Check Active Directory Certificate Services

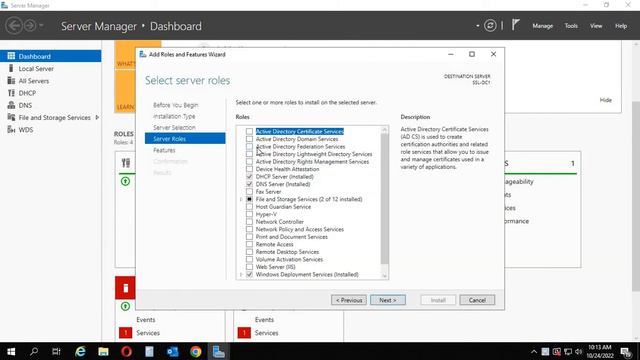click(x=249, y=131)
